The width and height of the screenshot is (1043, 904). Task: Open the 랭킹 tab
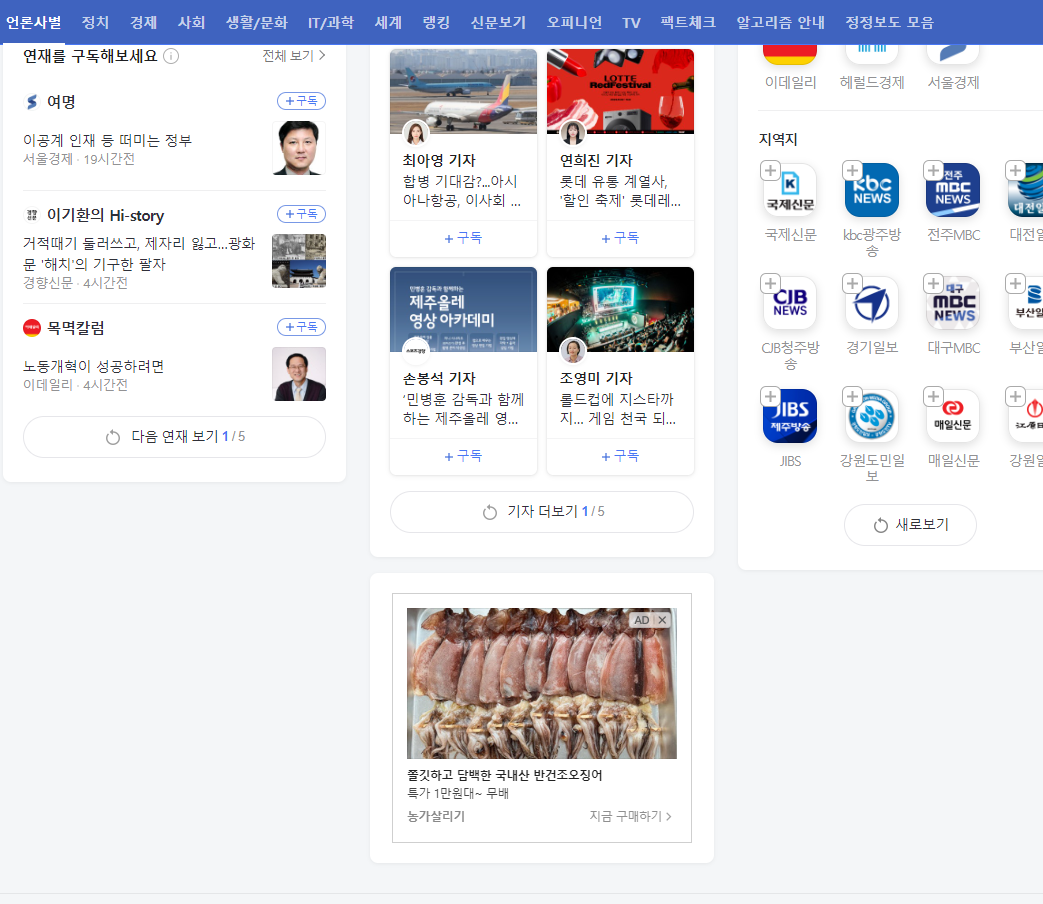[x=436, y=23]
